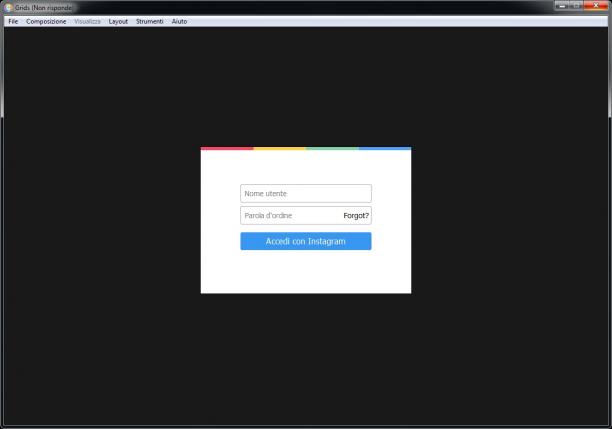Viewport: 612px width, 429px height.
Task: Minimize the Grids window
Action: click(x=562, y=5)
